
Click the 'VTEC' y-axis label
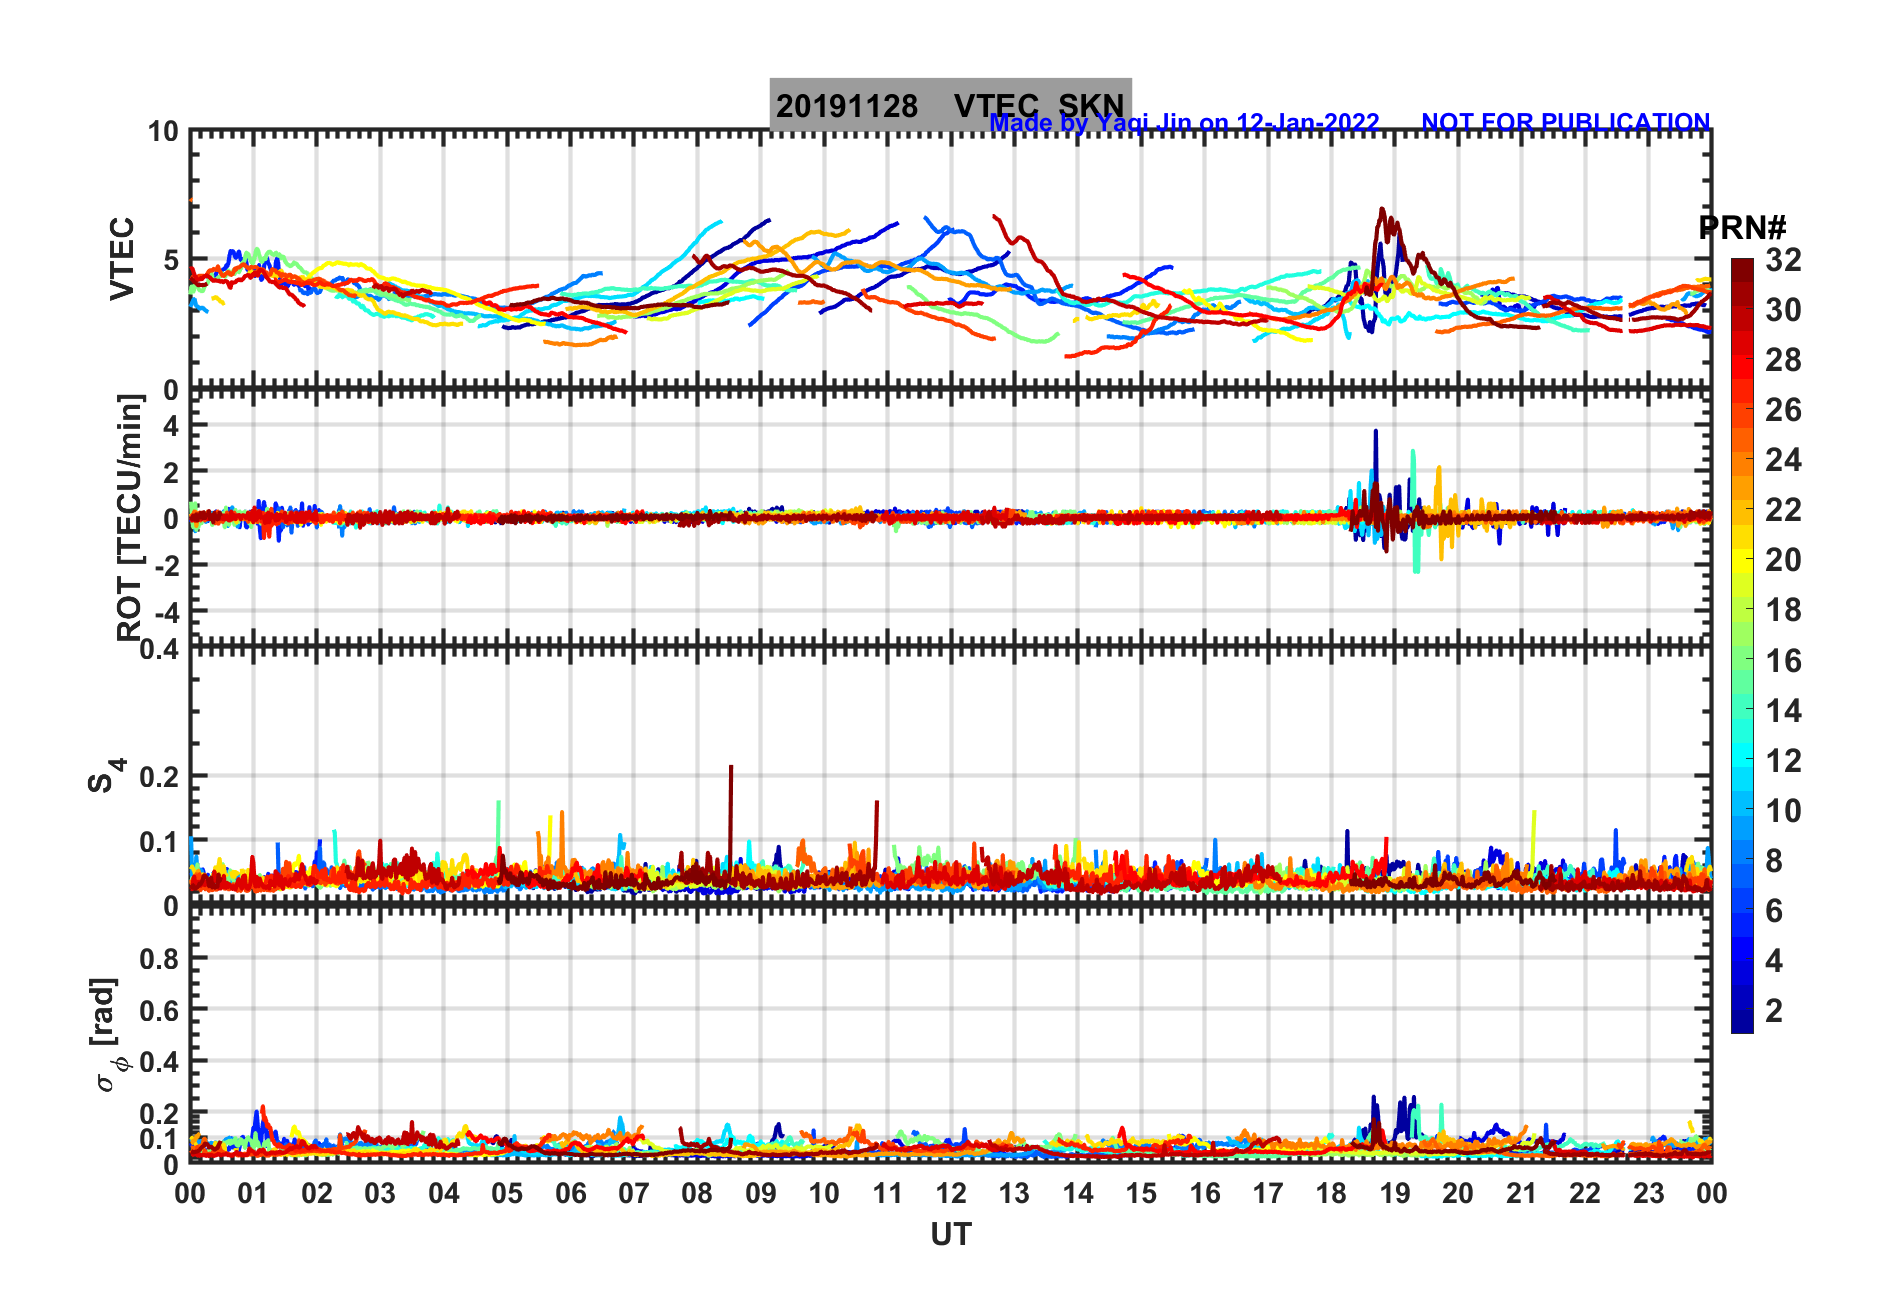pos(122,258)
